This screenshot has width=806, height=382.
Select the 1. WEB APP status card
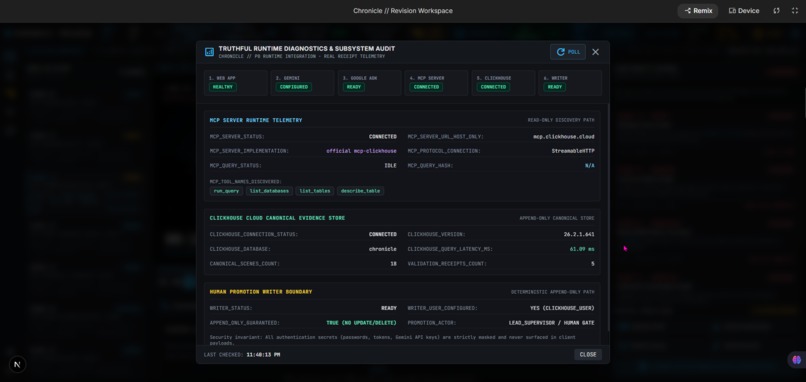coord(236,83)
